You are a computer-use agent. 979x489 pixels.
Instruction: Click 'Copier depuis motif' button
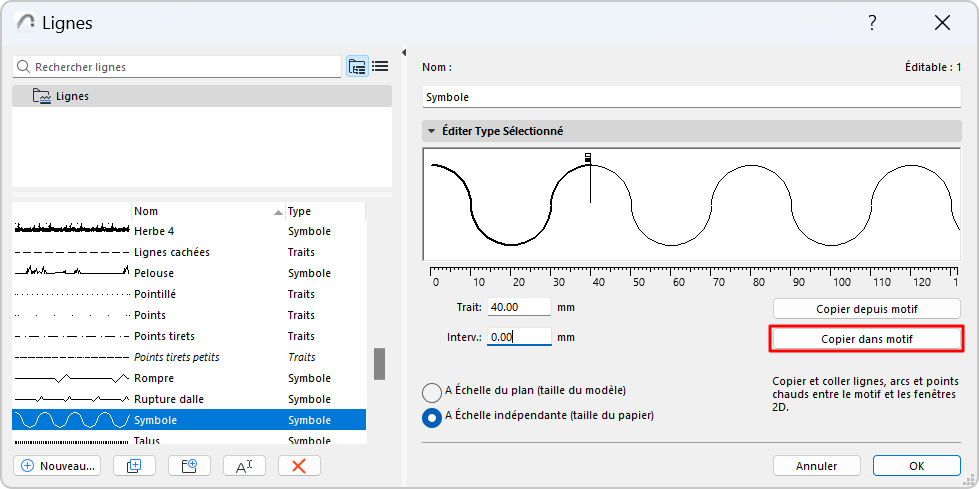tap(867, 309)
